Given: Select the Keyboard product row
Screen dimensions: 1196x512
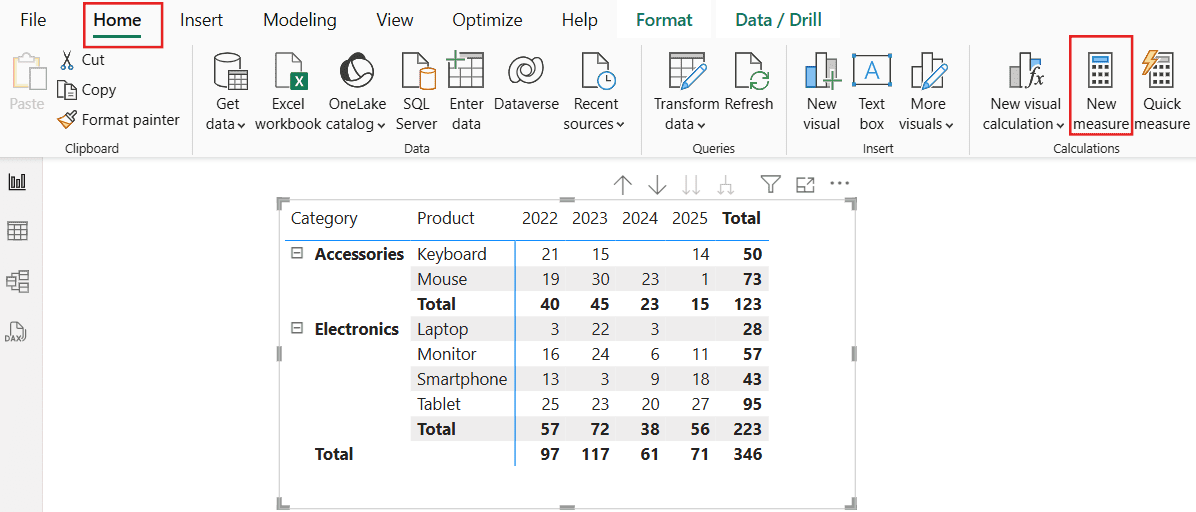Looking at the screenshot, I should click(x=452, y=254).
